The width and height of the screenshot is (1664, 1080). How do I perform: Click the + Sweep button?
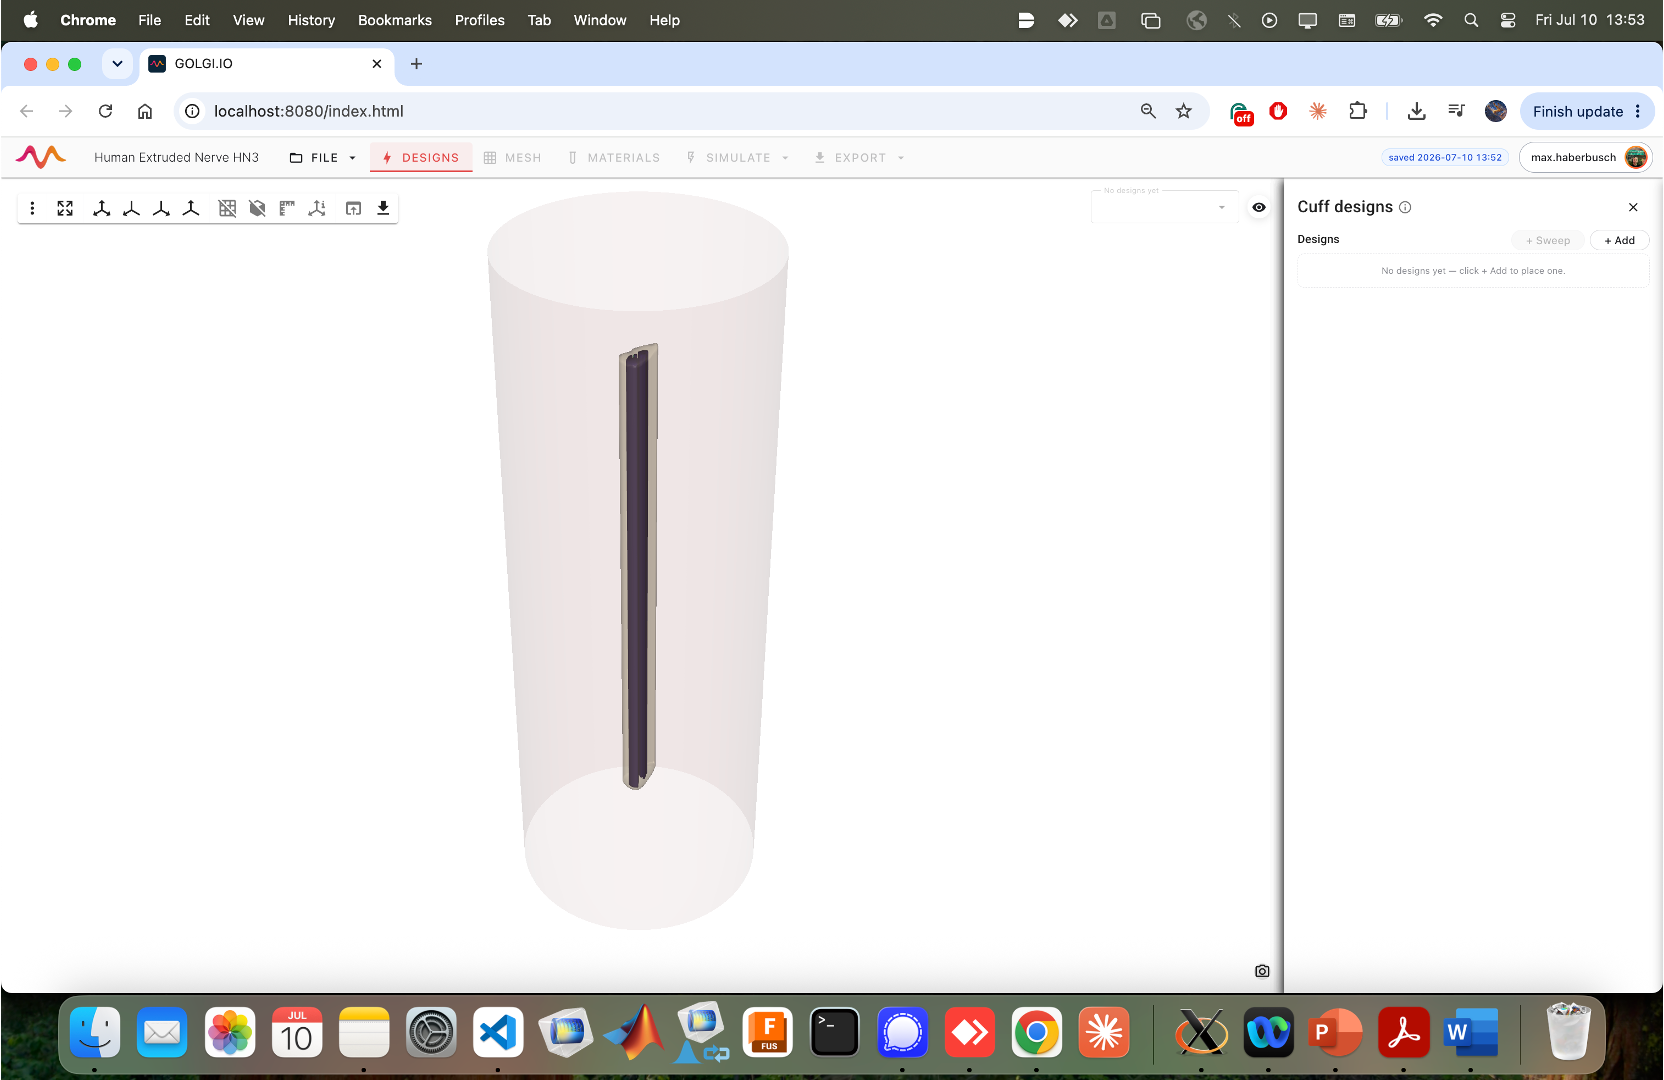pos(1548,240)
